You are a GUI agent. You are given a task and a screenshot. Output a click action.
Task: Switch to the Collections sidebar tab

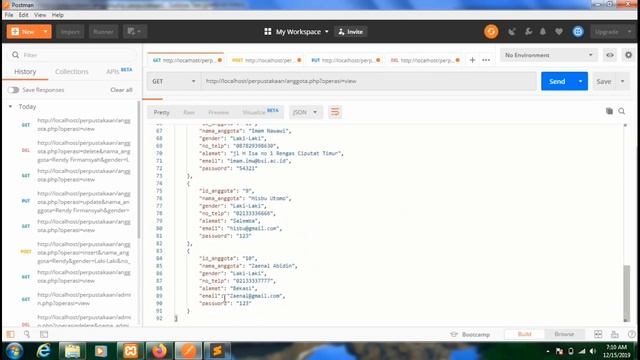coord(71,71)
